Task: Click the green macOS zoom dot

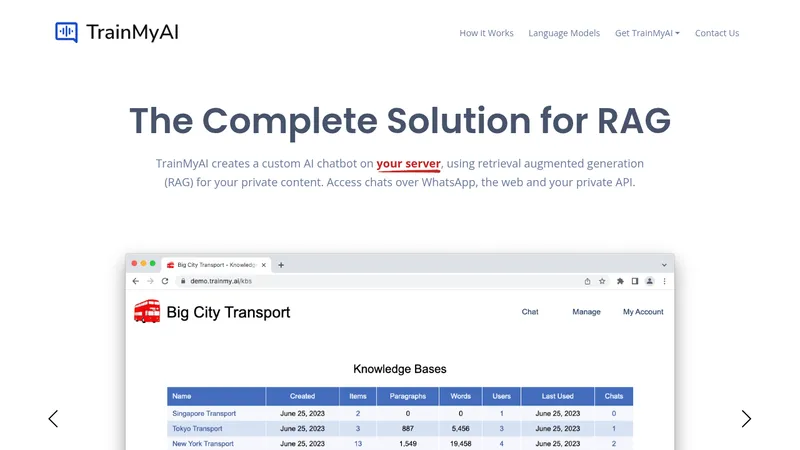Action: click(x=153, y=264)
